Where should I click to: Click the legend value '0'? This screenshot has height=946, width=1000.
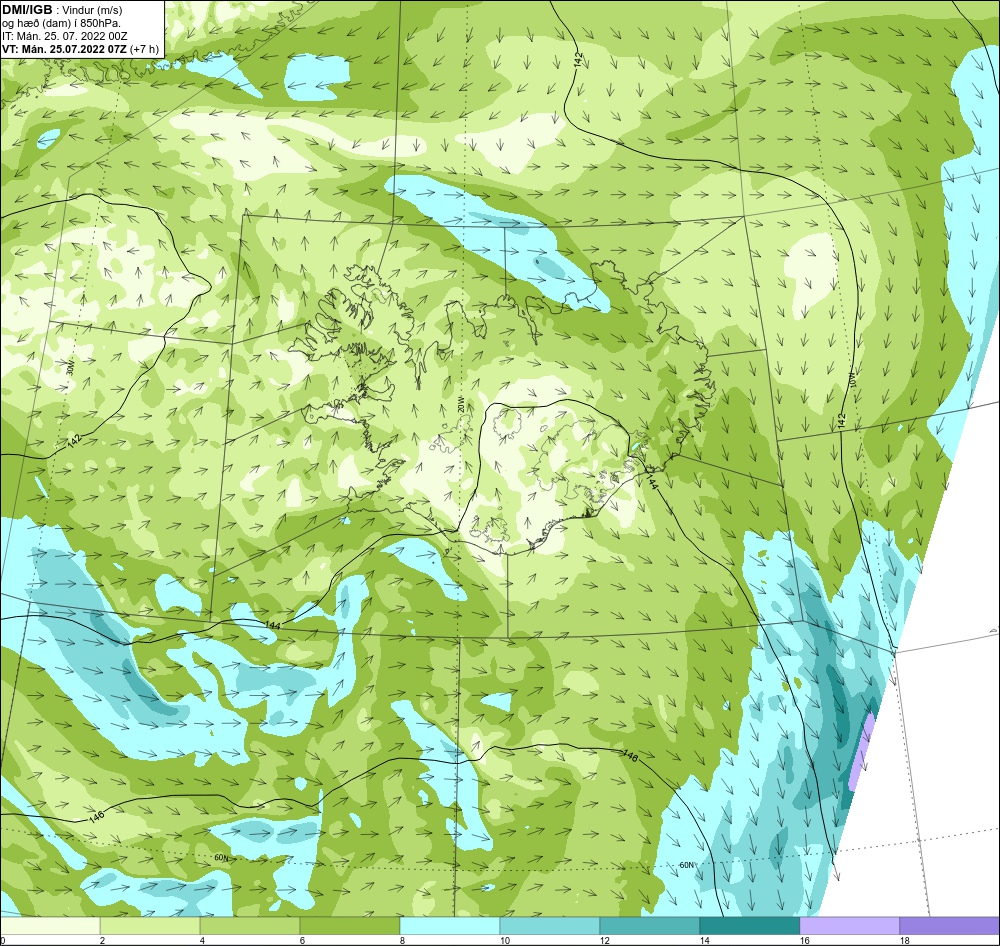(x=3, y=940)
